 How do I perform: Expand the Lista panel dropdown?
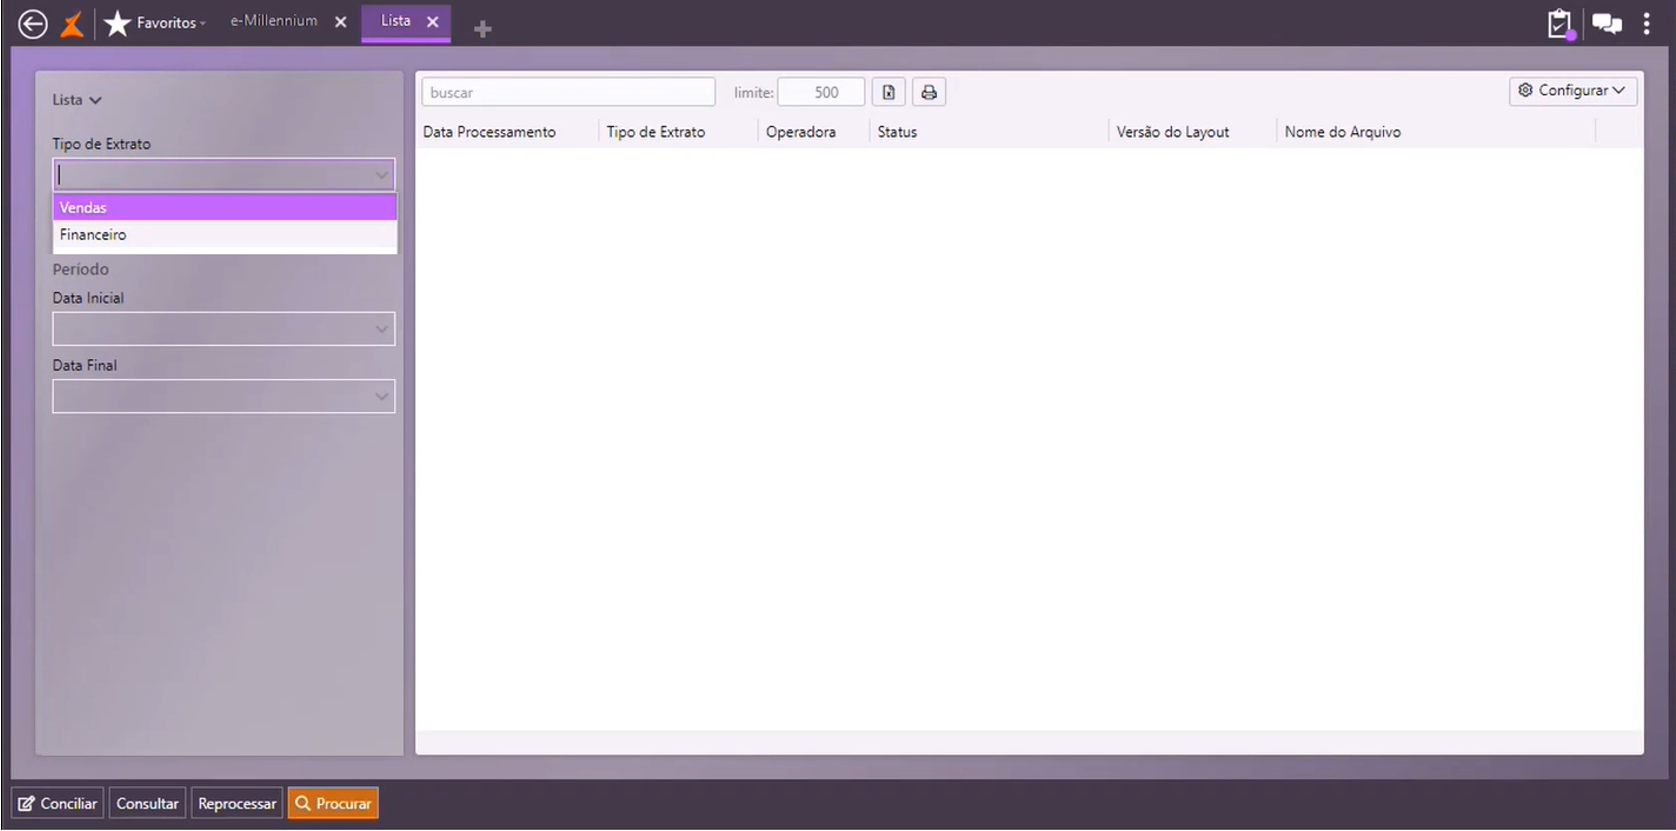coord(77,100)
